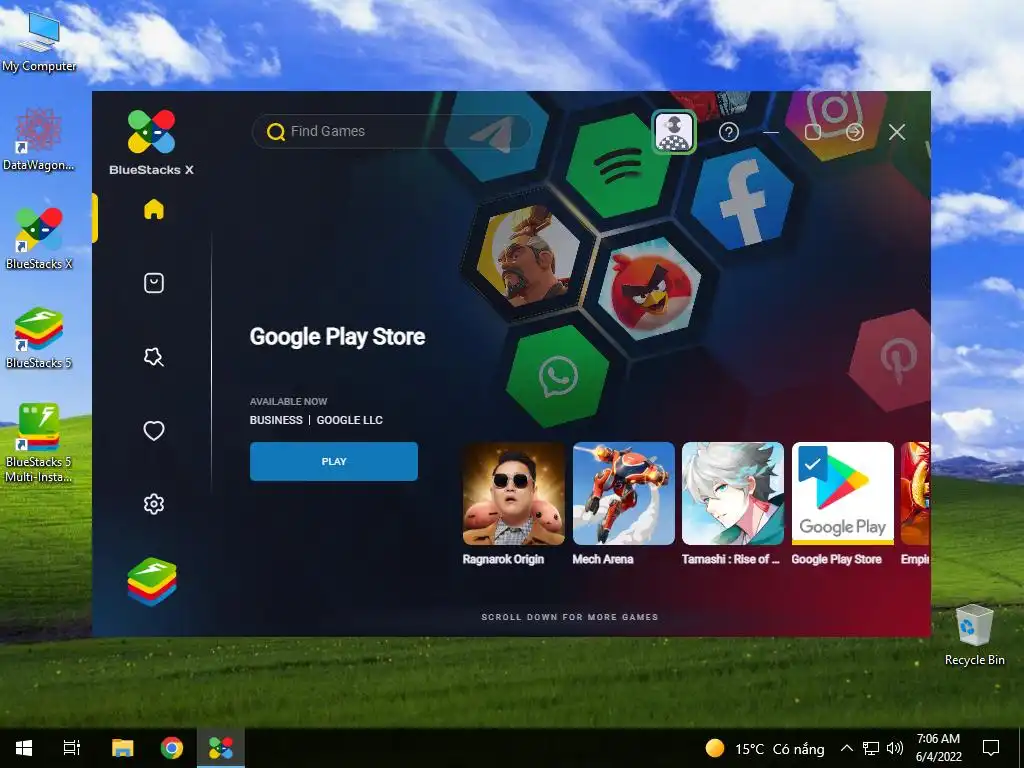Open the weather widget showing 15°C
Image resolution: width=1024 pixels, height=768 pixels.
tap(765, 748)
